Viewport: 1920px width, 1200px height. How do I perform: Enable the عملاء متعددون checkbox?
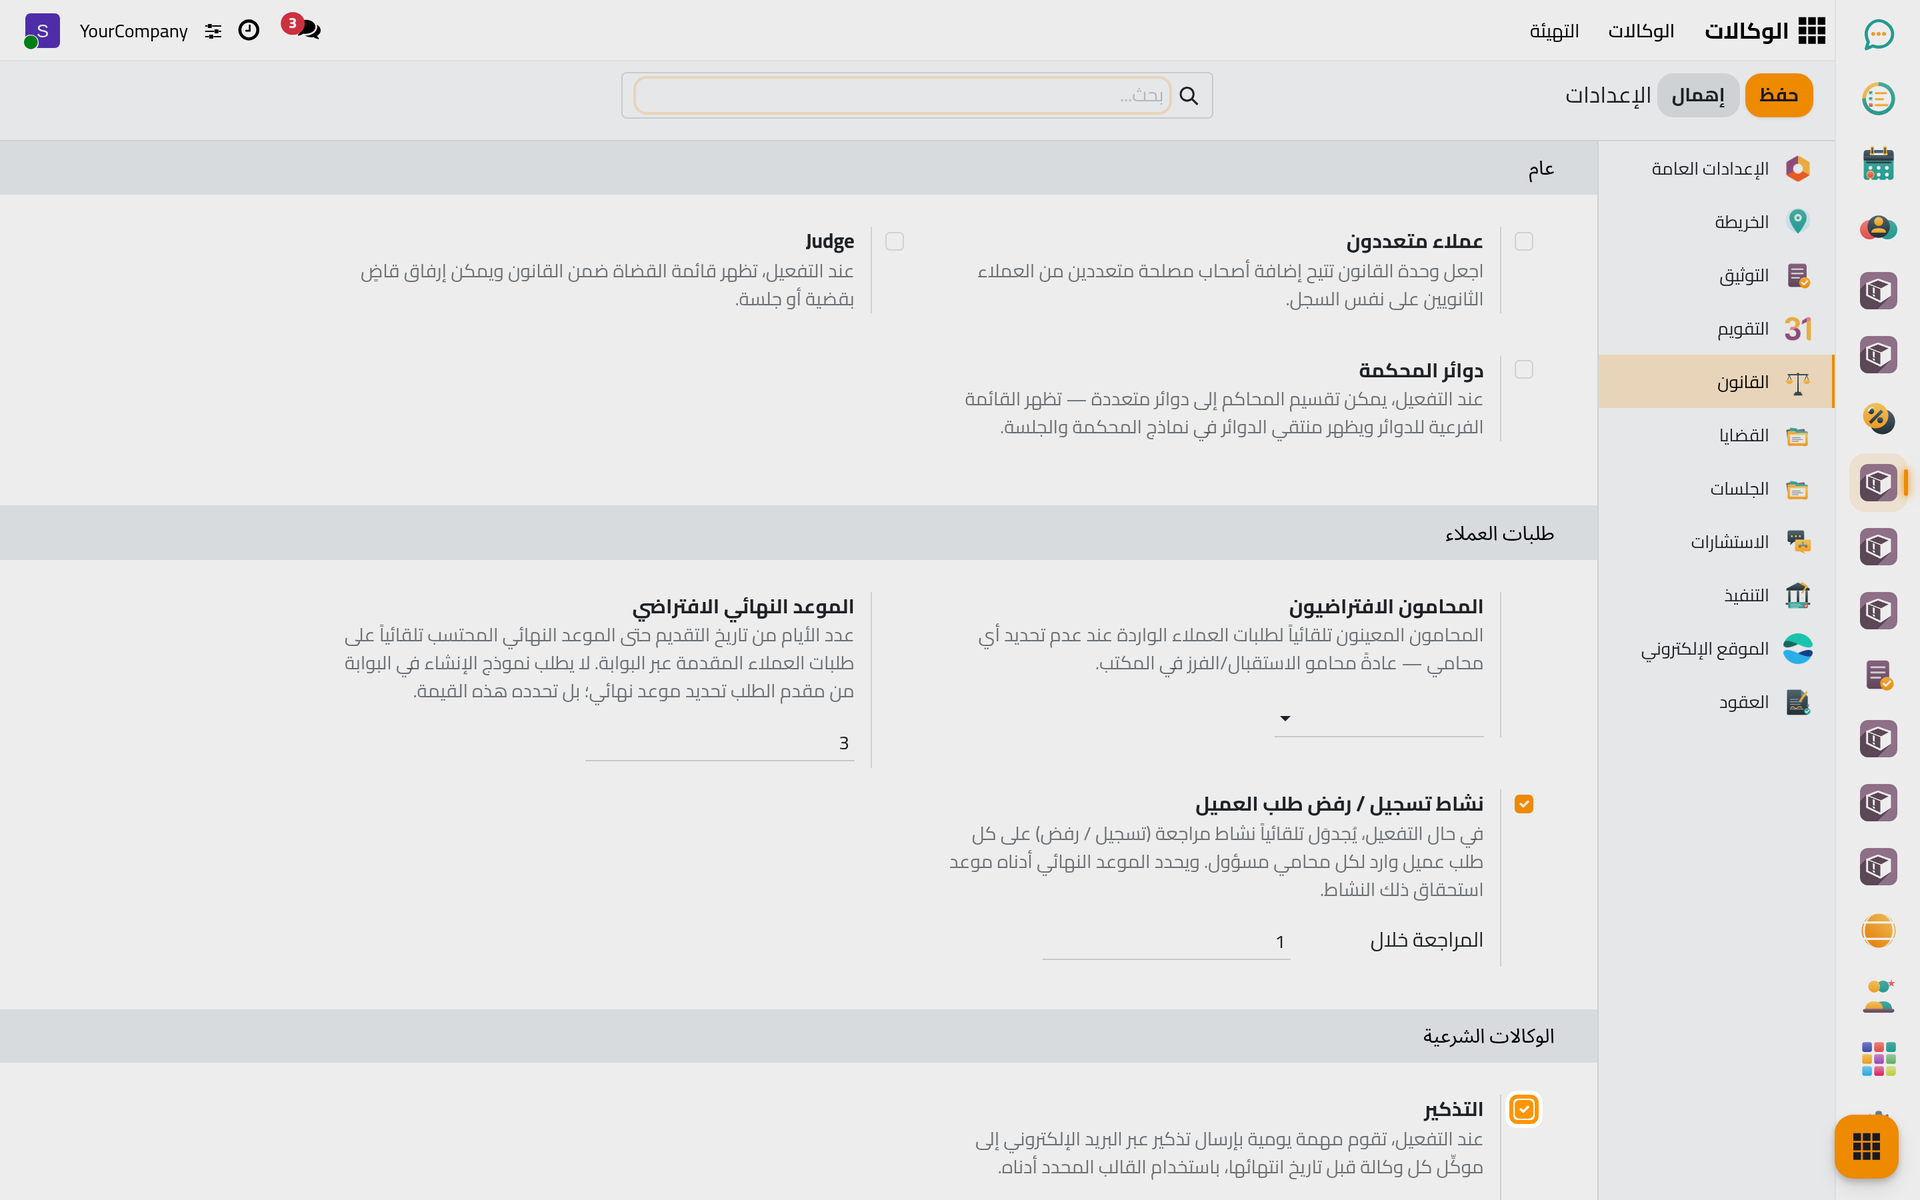[1524, 241]
